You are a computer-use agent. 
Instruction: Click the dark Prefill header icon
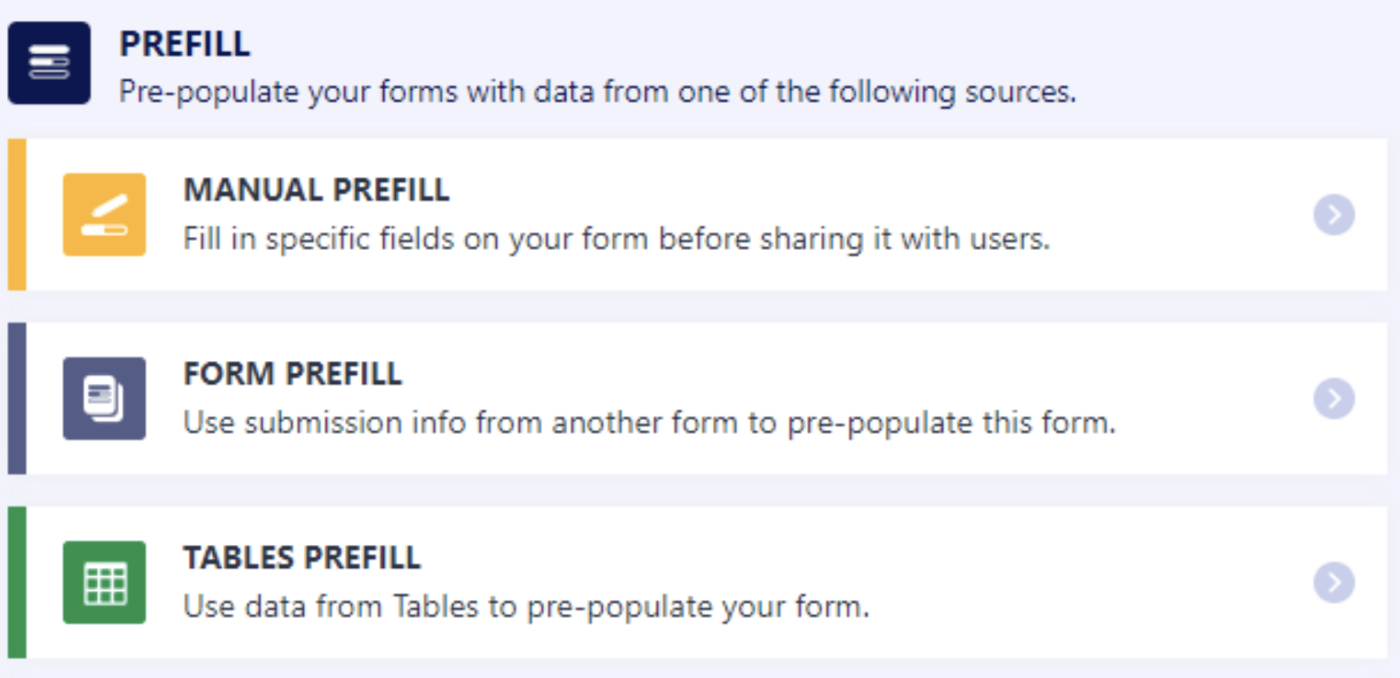49,63
